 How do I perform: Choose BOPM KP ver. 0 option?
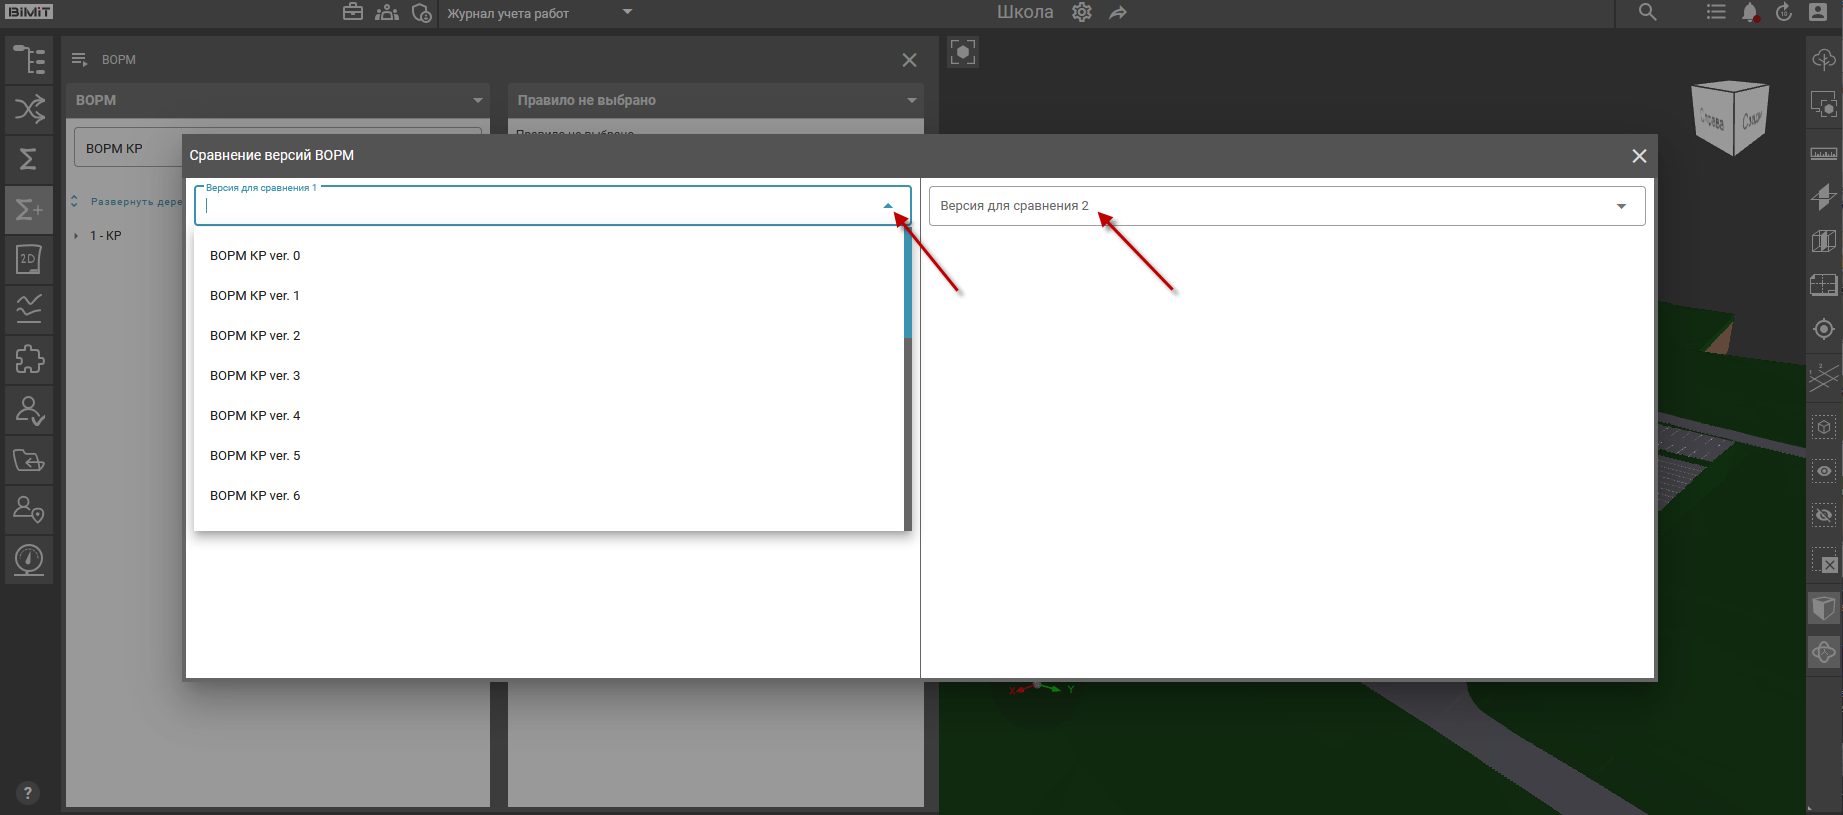pos(255,256)
